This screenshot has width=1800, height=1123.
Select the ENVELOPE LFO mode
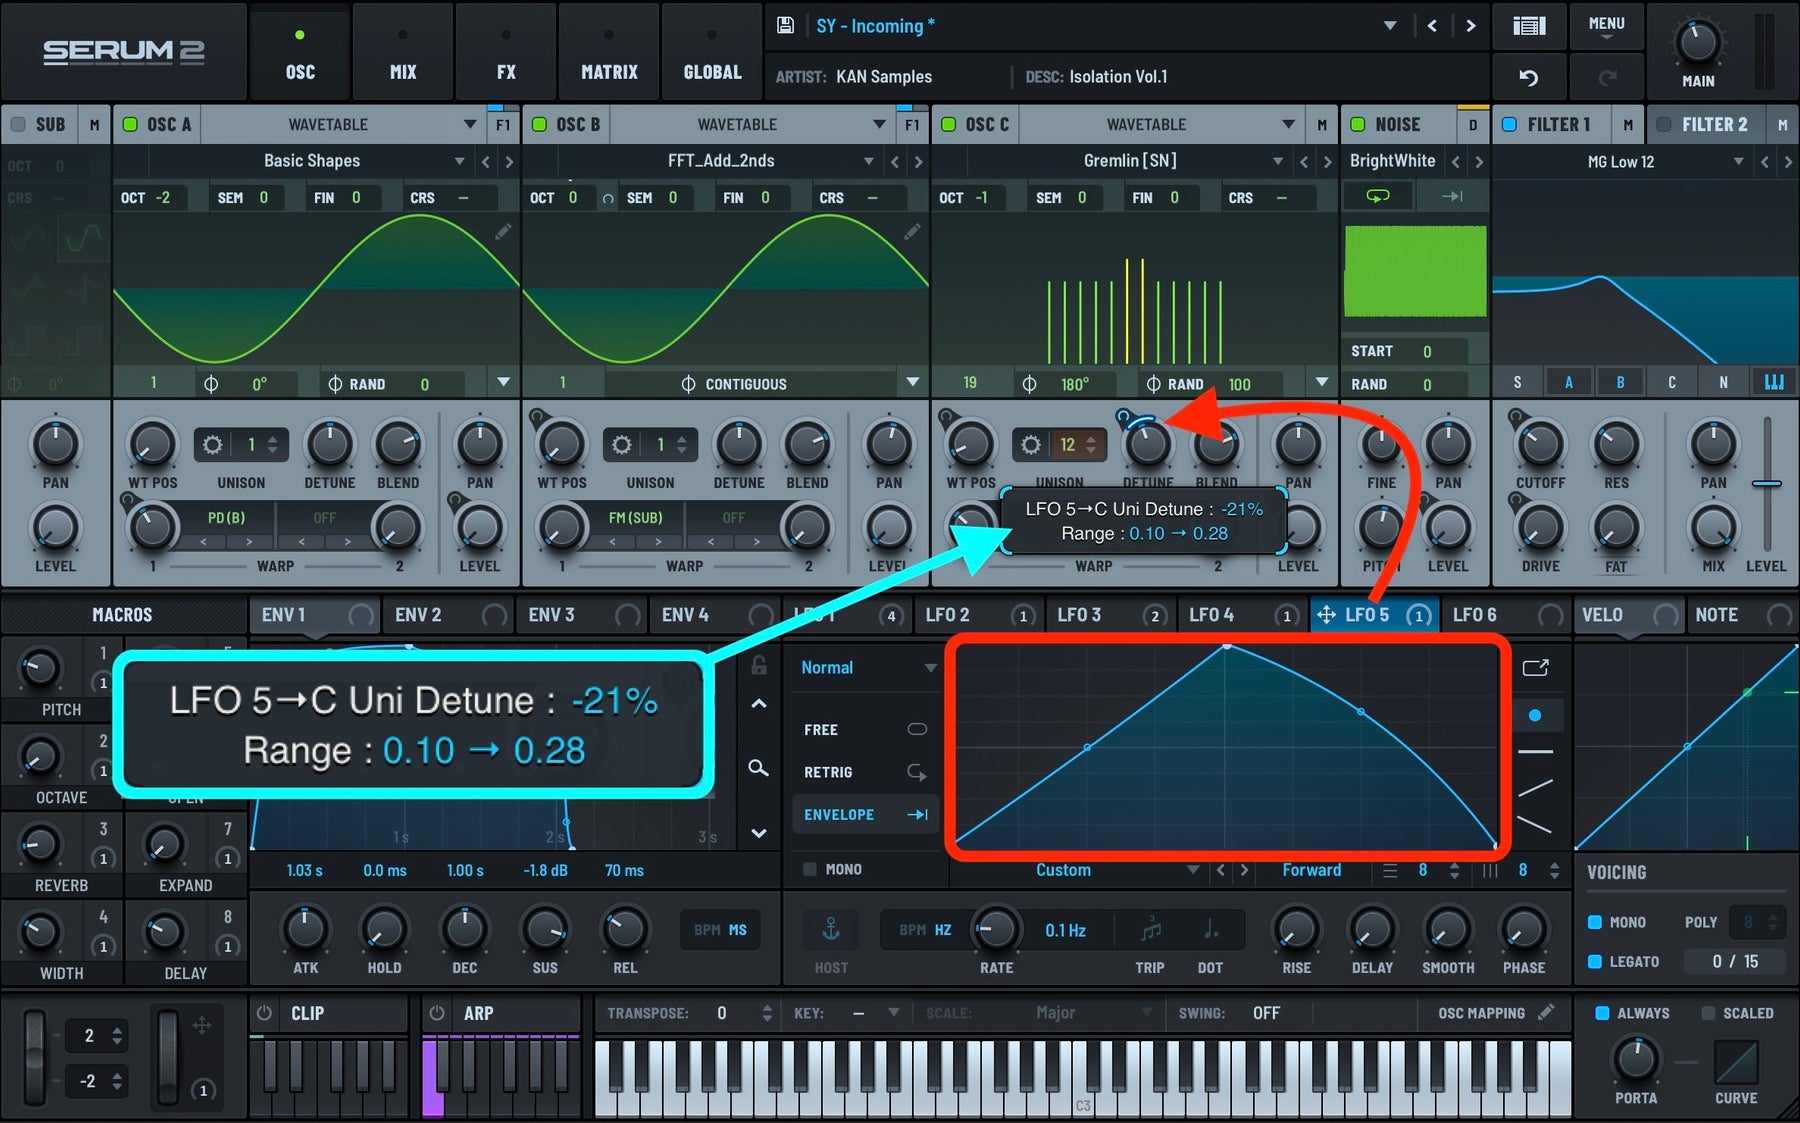tap(866, 815)
